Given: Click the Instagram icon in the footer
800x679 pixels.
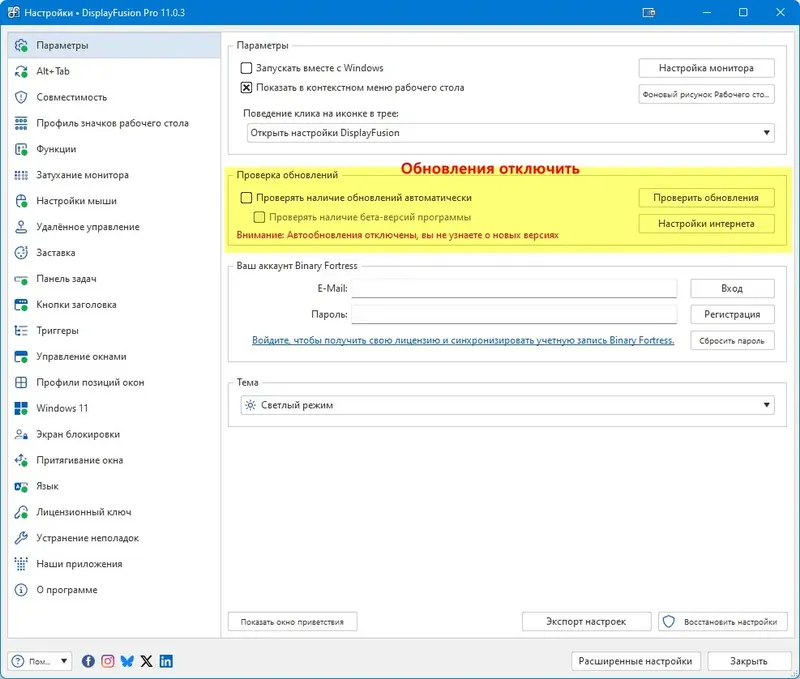Looking at the screenshot, I should pos(108,661).
